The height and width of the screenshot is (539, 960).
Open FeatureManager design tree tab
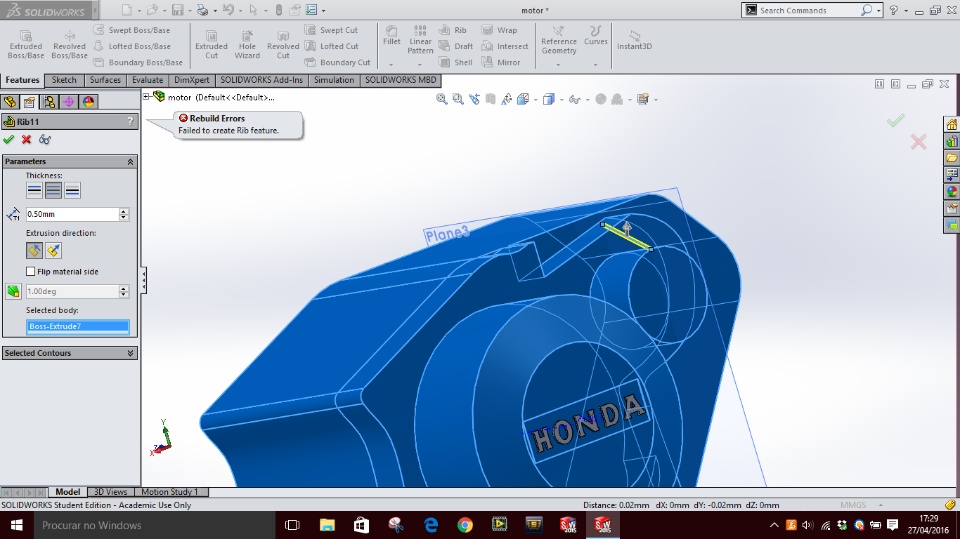(10, 102)
